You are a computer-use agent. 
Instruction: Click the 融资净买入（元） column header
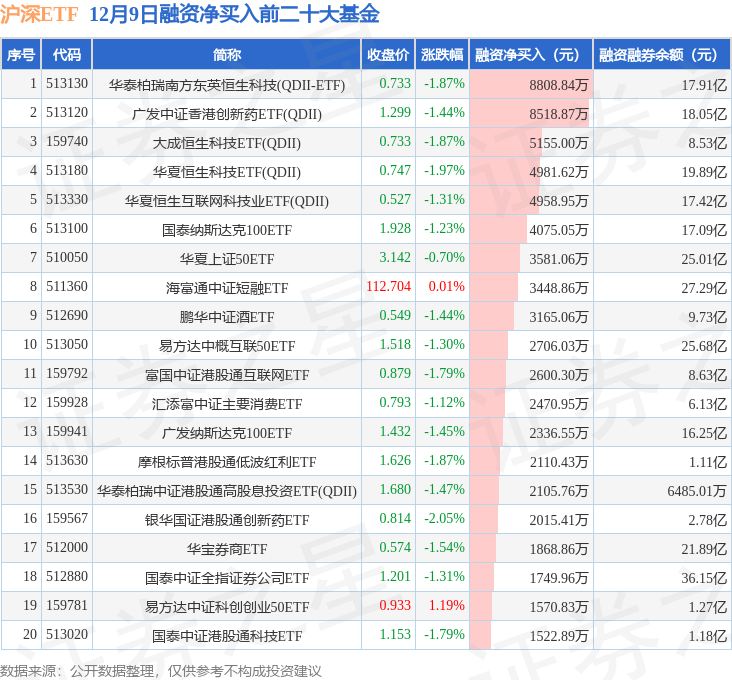pyautogui.click(x=531, y=55)
